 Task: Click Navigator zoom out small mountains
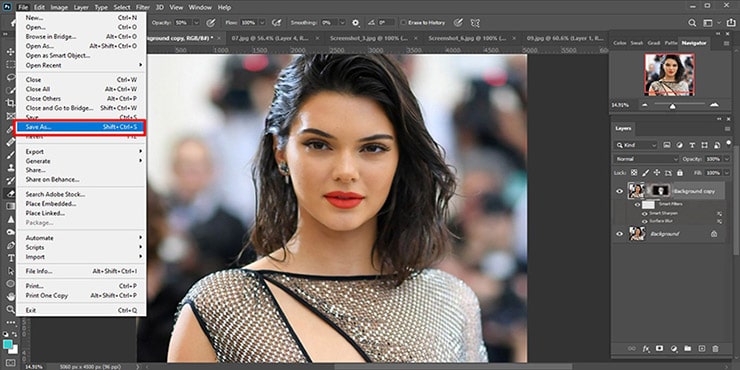pos(644,105)
